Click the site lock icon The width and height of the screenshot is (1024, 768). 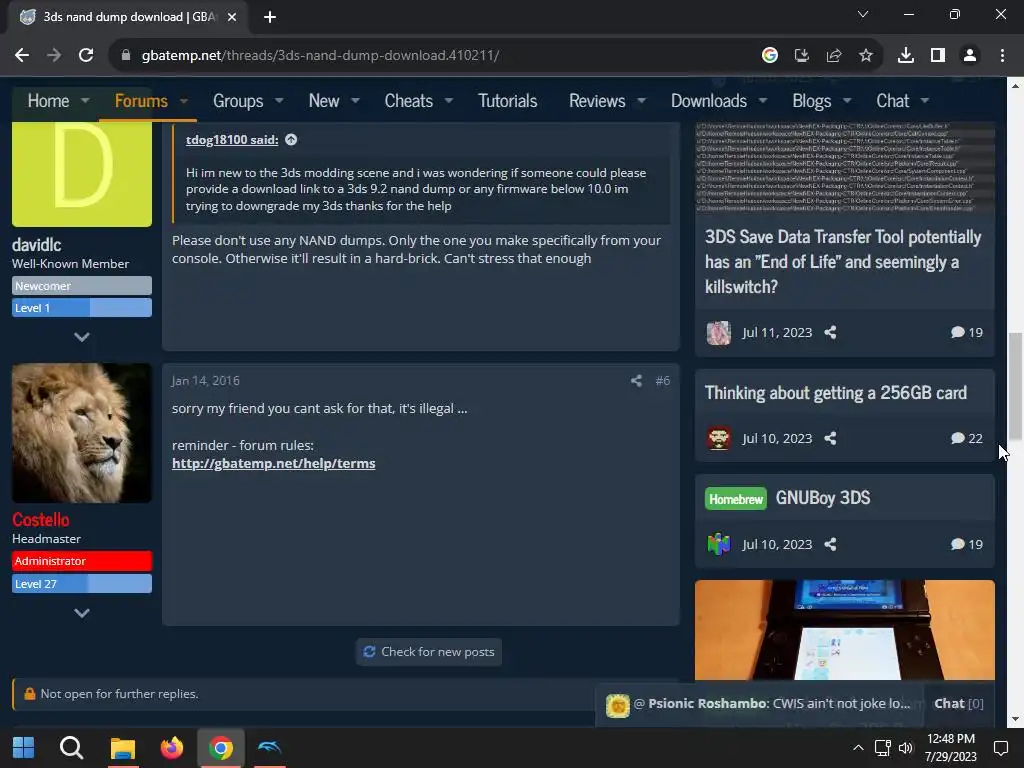[x=126, y=56]
